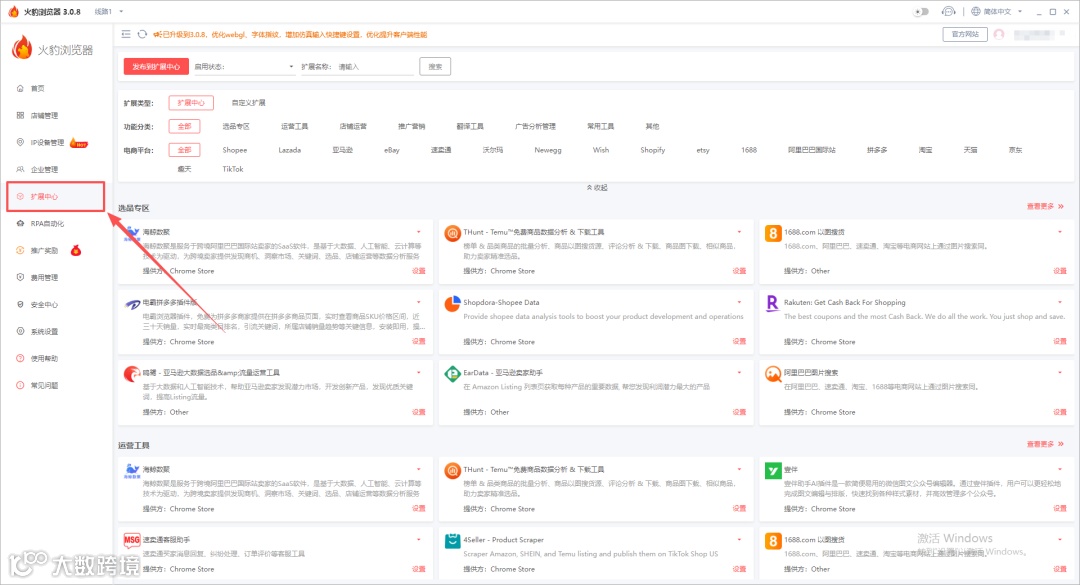Click the 电霸拼多多插件版 extension icon
This screenshot has width=1080, height=585.
coord(132,303)
